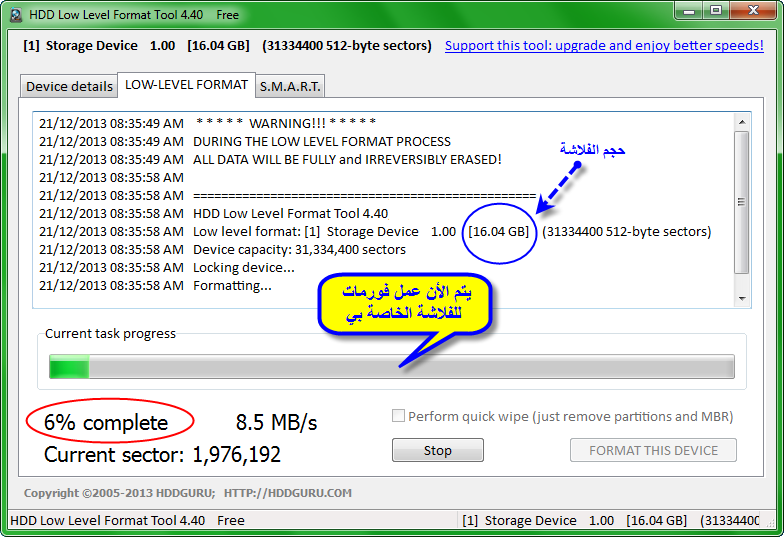Click the HDD tool title bar icon
784x537 pixels.
(16, 15)
